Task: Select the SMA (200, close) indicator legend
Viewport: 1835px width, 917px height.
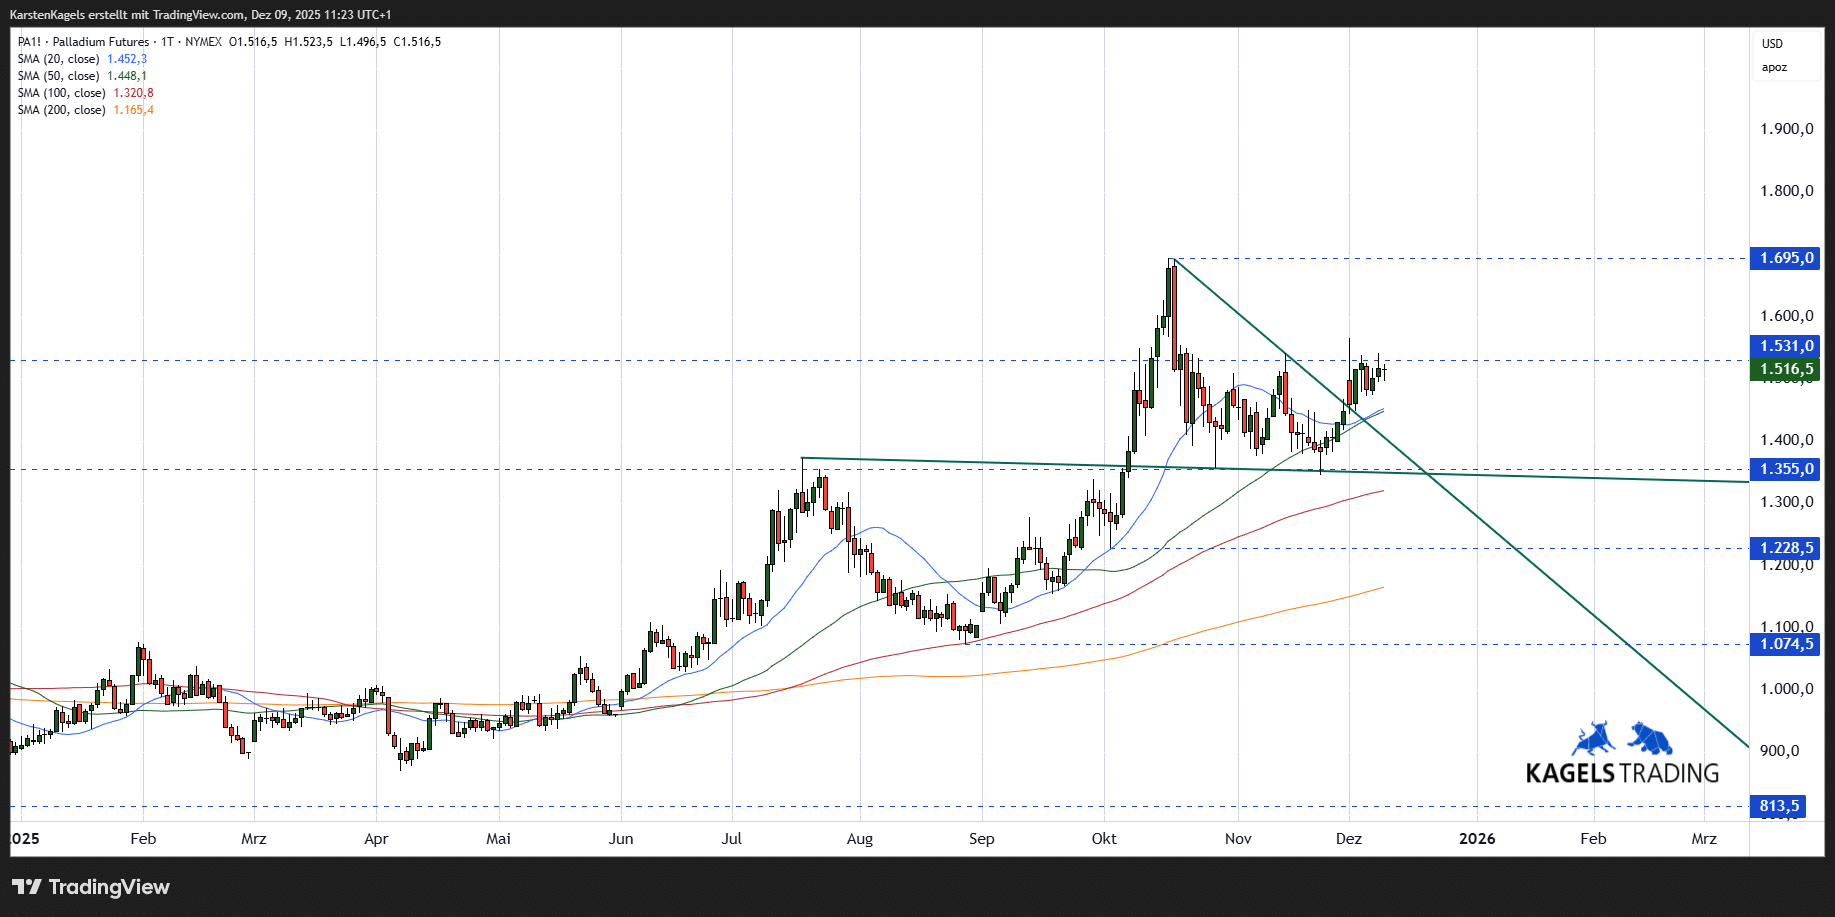Action: pyautogui.click(x=61, y=110)
